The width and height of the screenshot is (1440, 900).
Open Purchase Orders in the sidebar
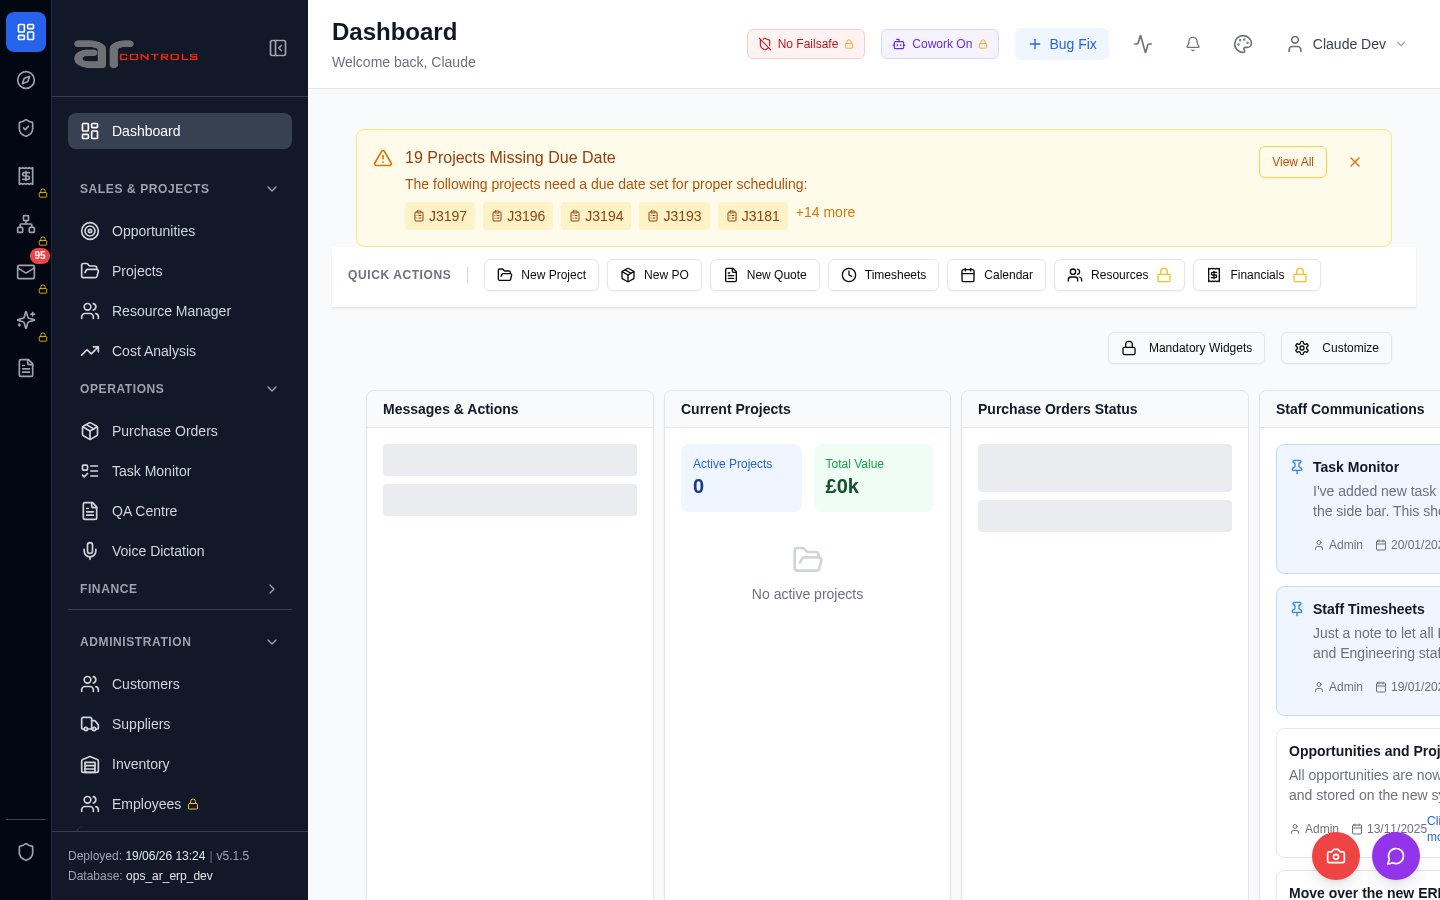tap(180, 431)
